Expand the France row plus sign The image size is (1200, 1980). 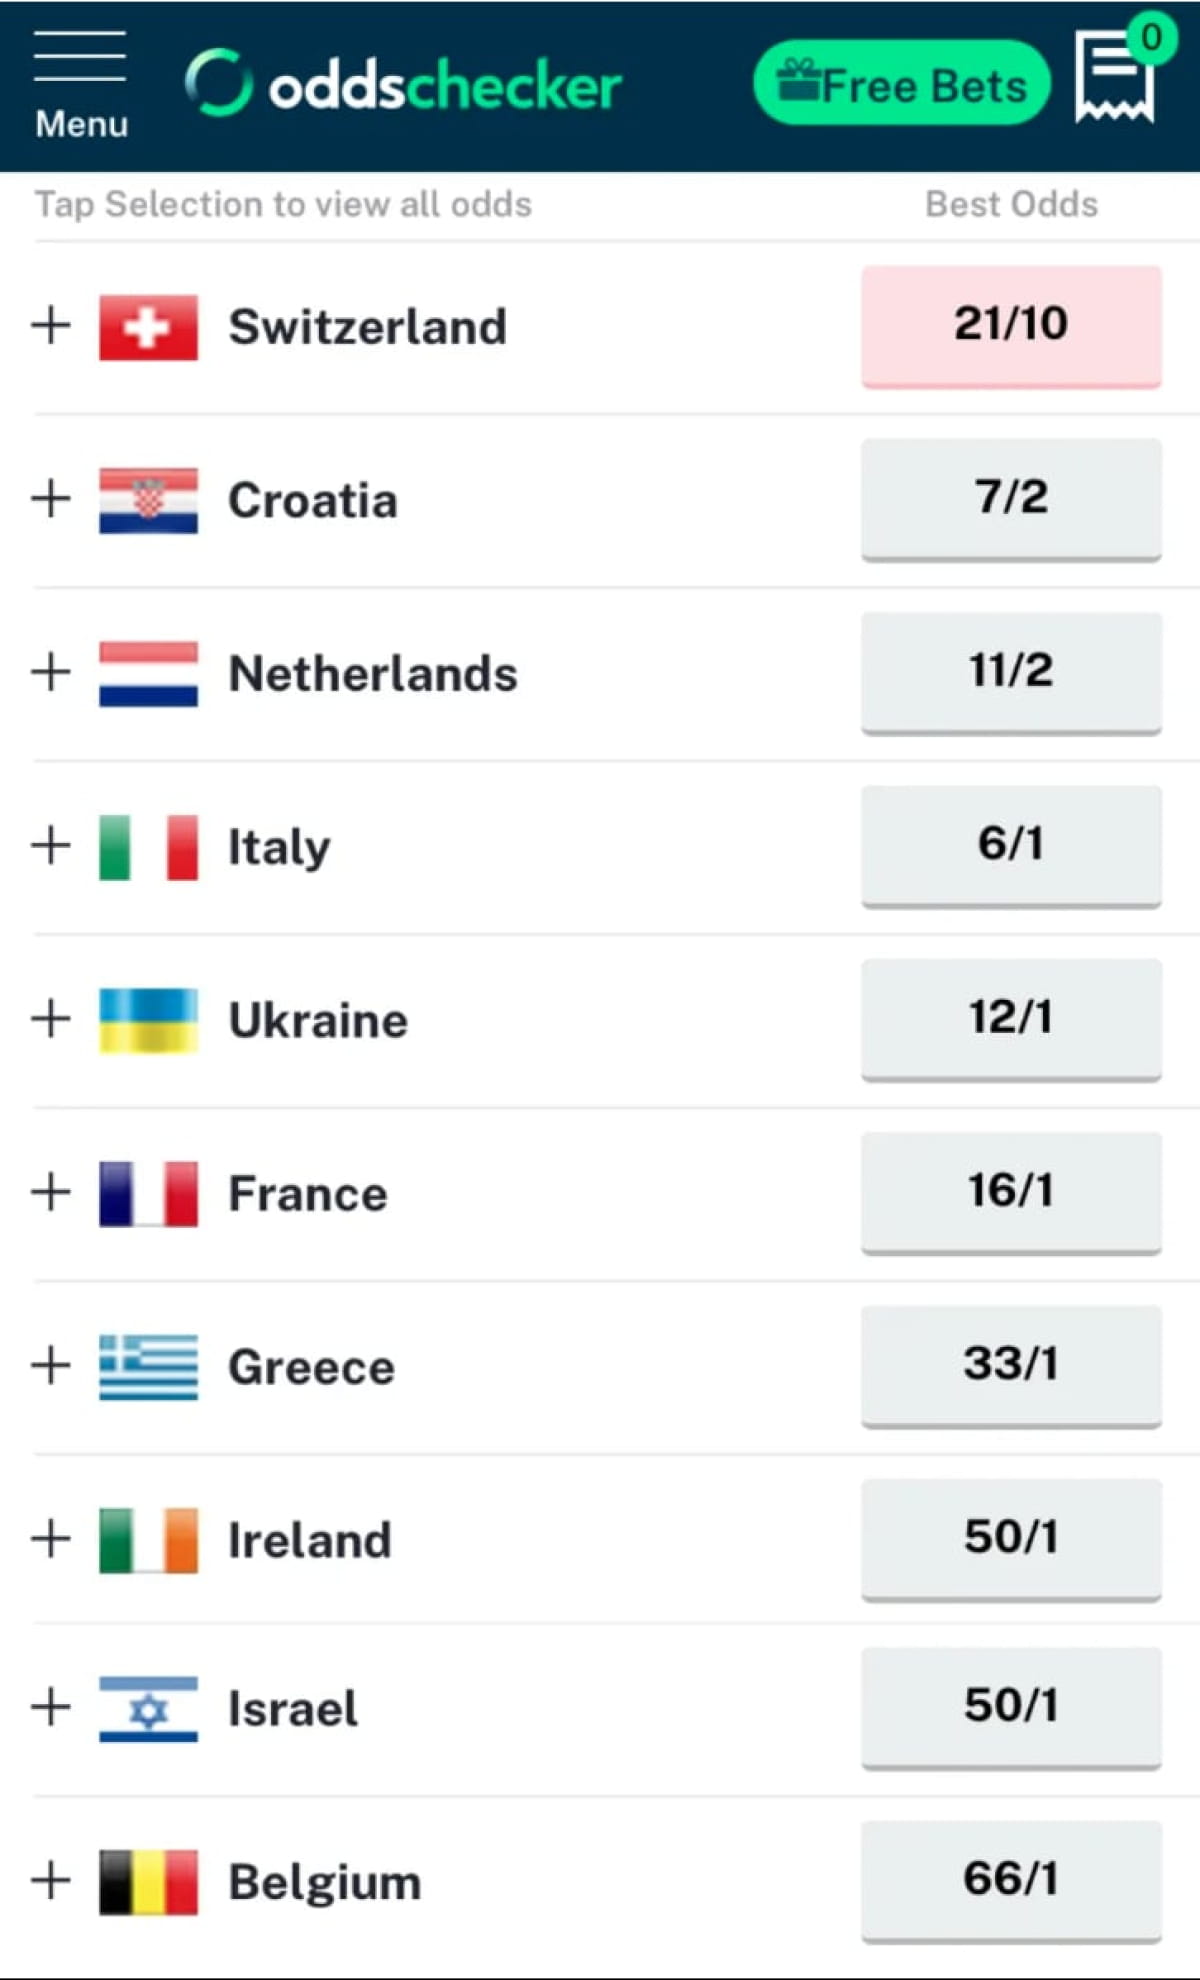[51, 1192]
